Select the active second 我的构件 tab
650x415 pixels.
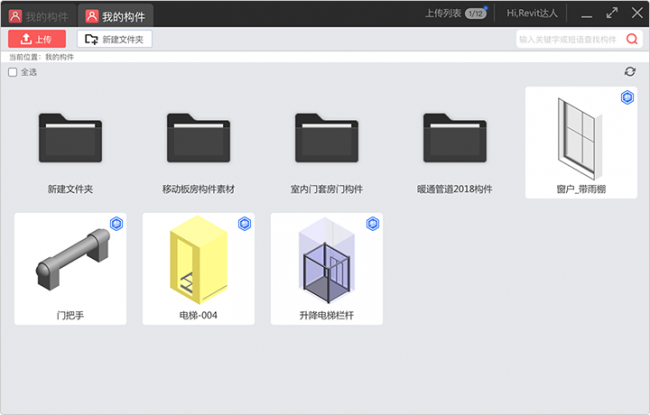(x=116, y=15)
